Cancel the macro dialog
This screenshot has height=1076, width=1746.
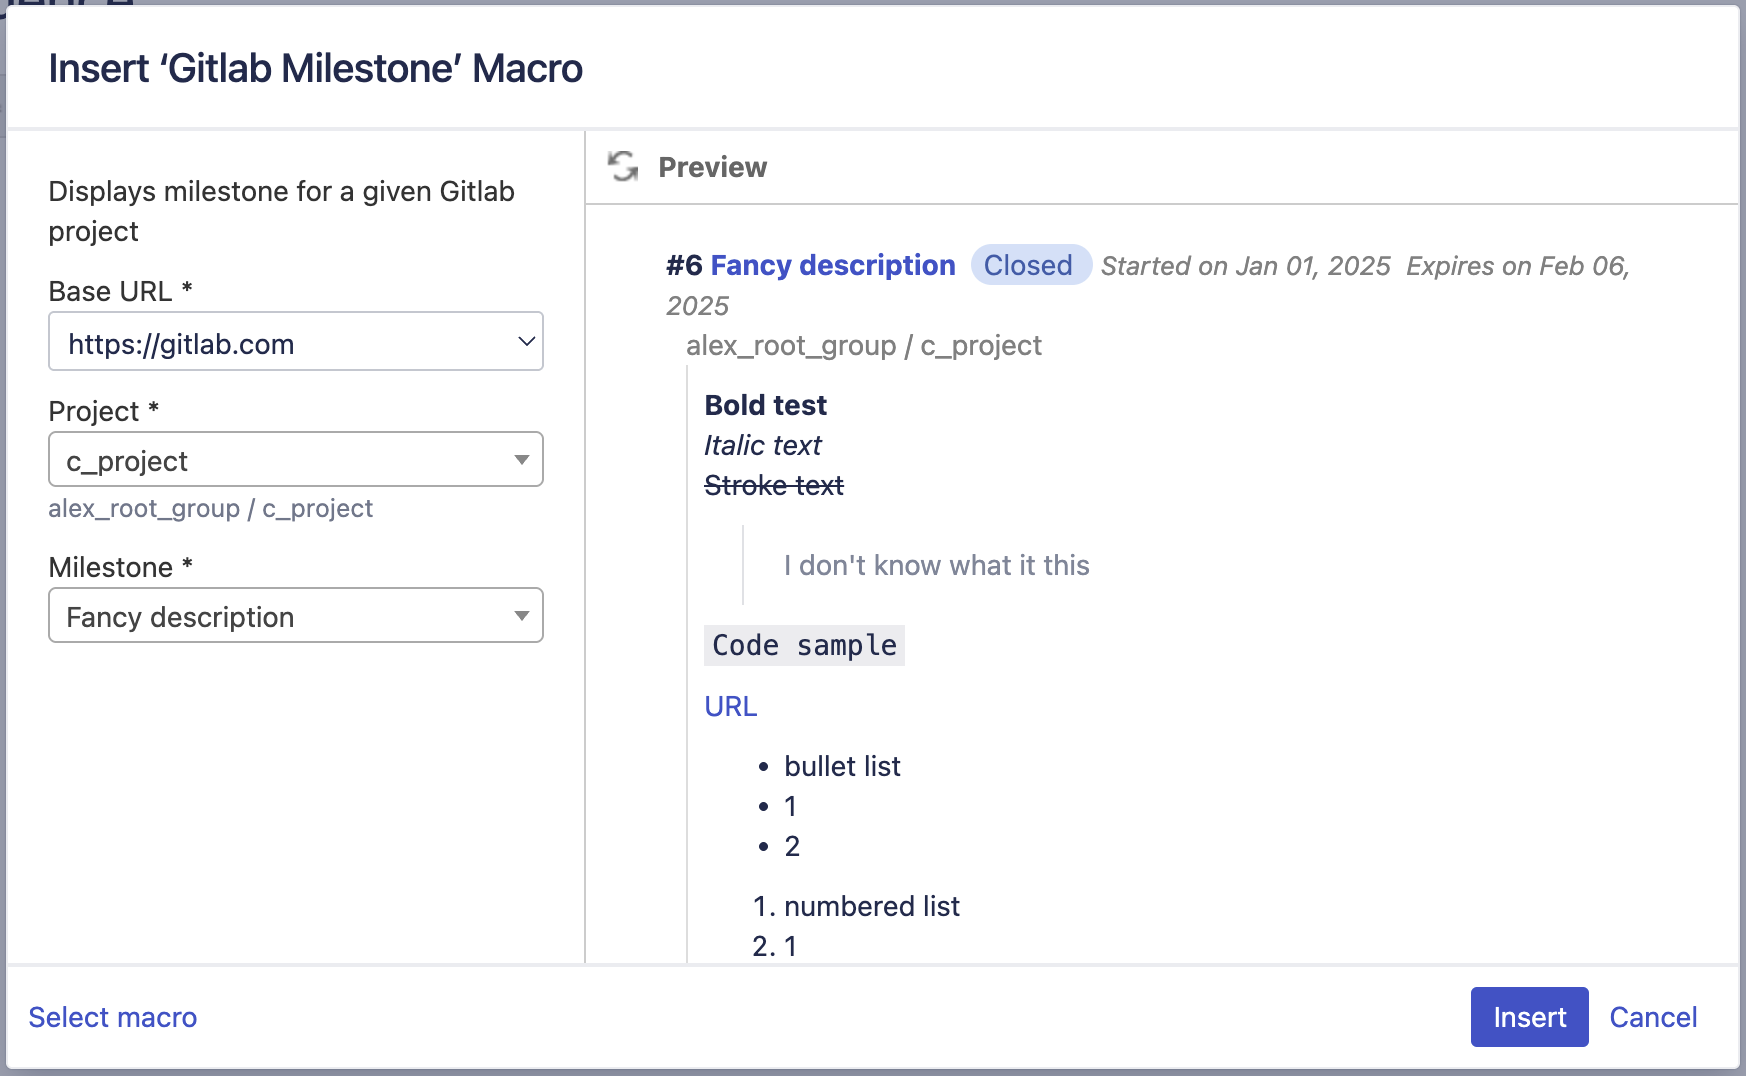(1652, 1017)
